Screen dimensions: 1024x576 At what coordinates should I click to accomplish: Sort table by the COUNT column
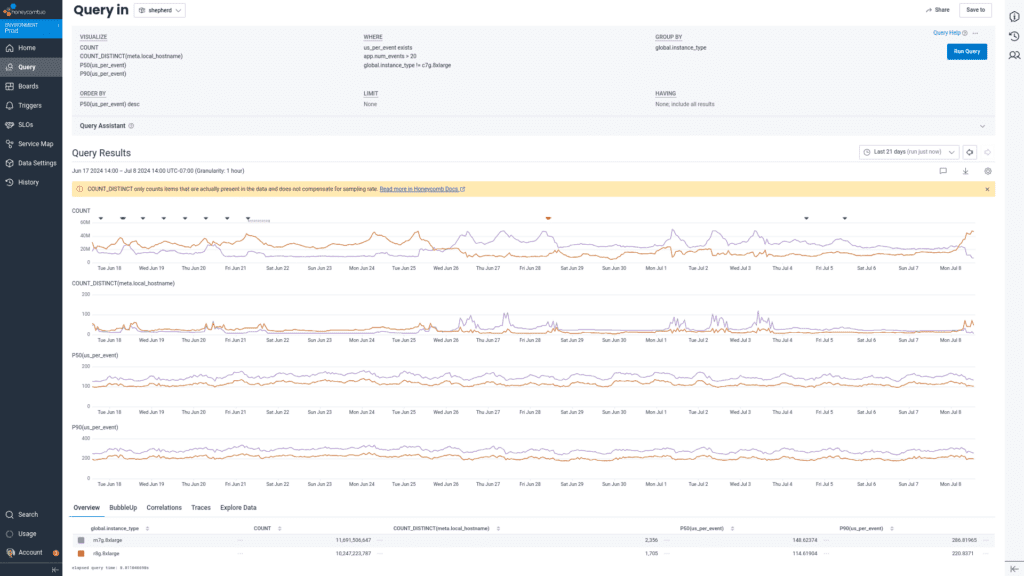[262, 527]
